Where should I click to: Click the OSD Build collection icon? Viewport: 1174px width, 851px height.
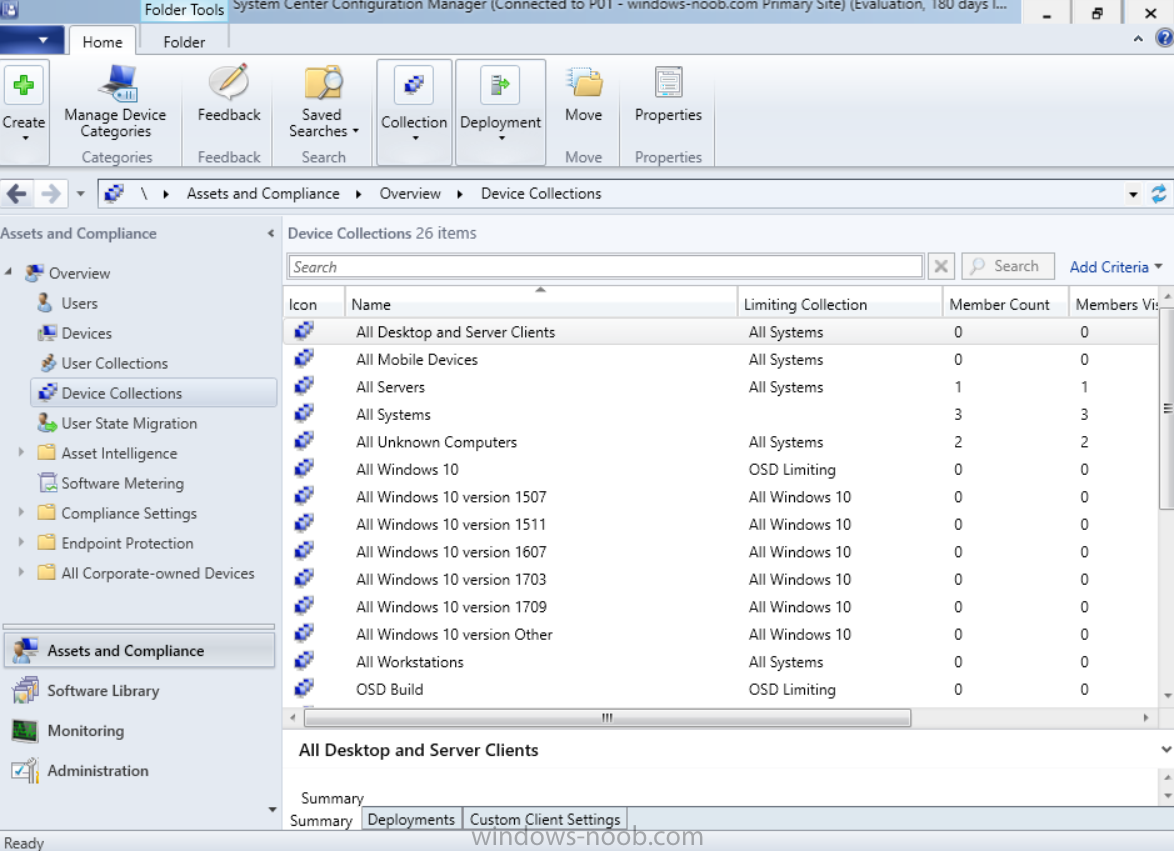(x=303, y=689)
